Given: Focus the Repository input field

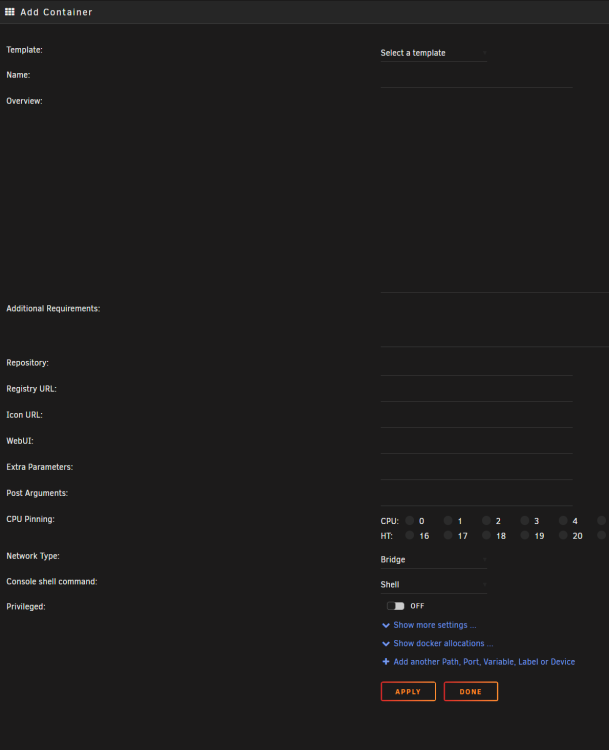Looking at the screenshot, I should (476, 367).
